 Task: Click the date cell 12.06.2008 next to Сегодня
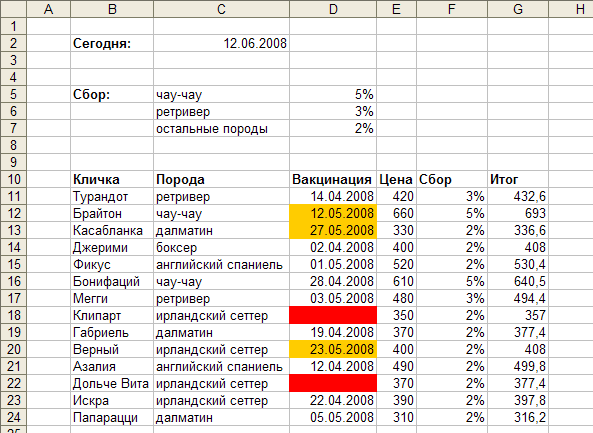(x=222, y=43)
